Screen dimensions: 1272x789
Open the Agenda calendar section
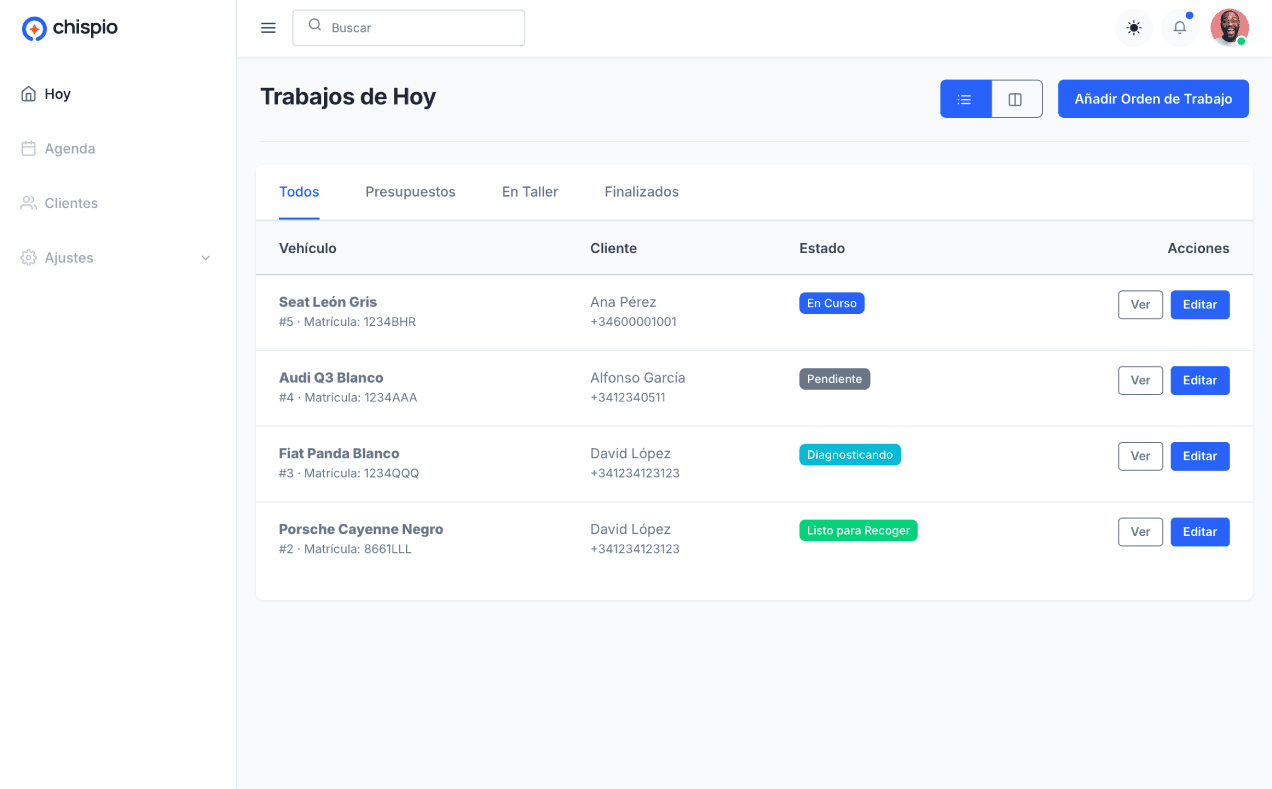click(69, 149)
